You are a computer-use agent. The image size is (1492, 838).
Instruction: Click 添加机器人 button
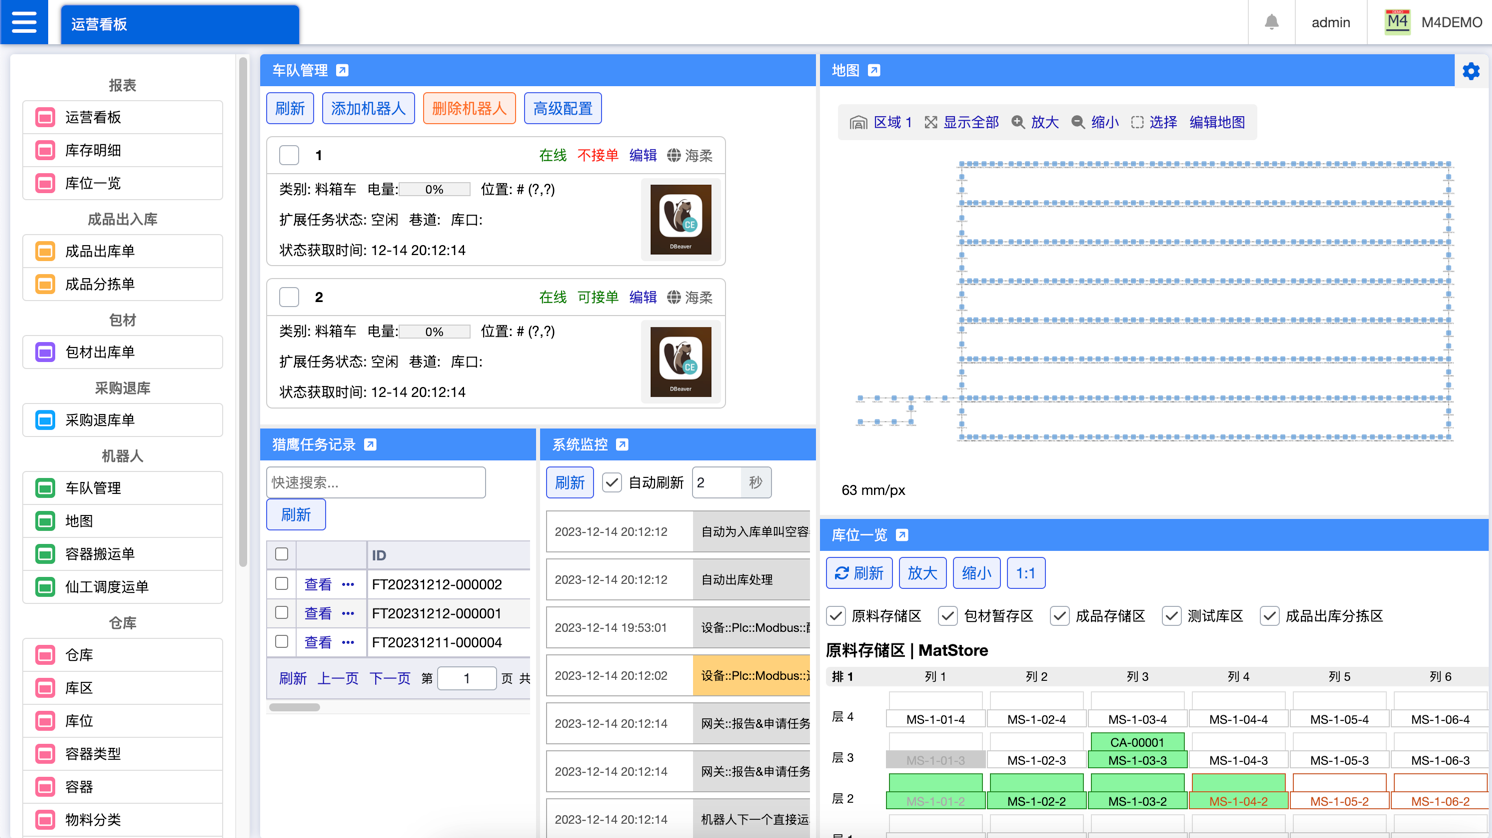(368, 108)
